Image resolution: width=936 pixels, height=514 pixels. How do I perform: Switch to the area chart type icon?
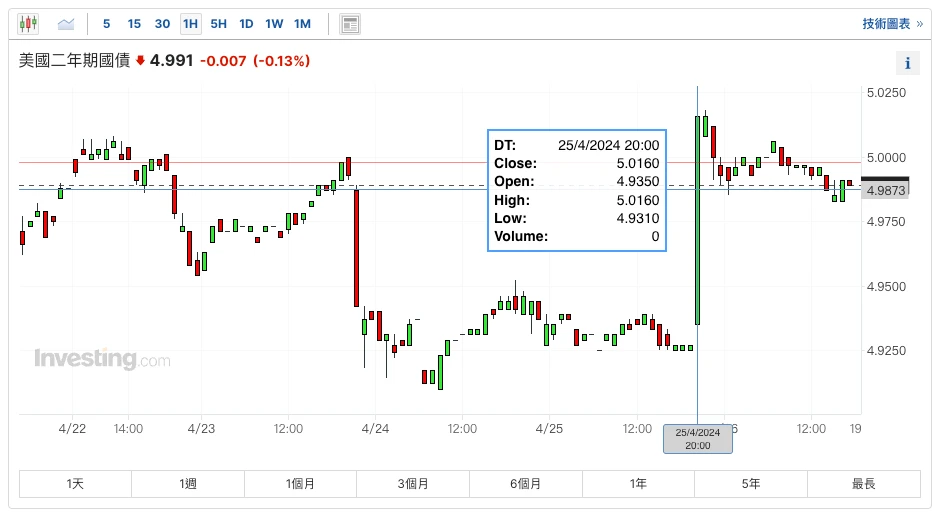[x=66, y=23]
